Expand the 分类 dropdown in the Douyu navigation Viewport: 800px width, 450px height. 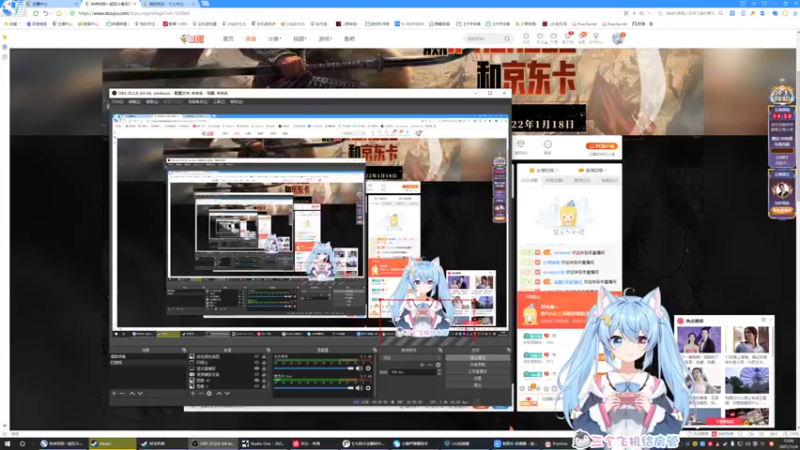pyautogui.click(x=274, y=39)
